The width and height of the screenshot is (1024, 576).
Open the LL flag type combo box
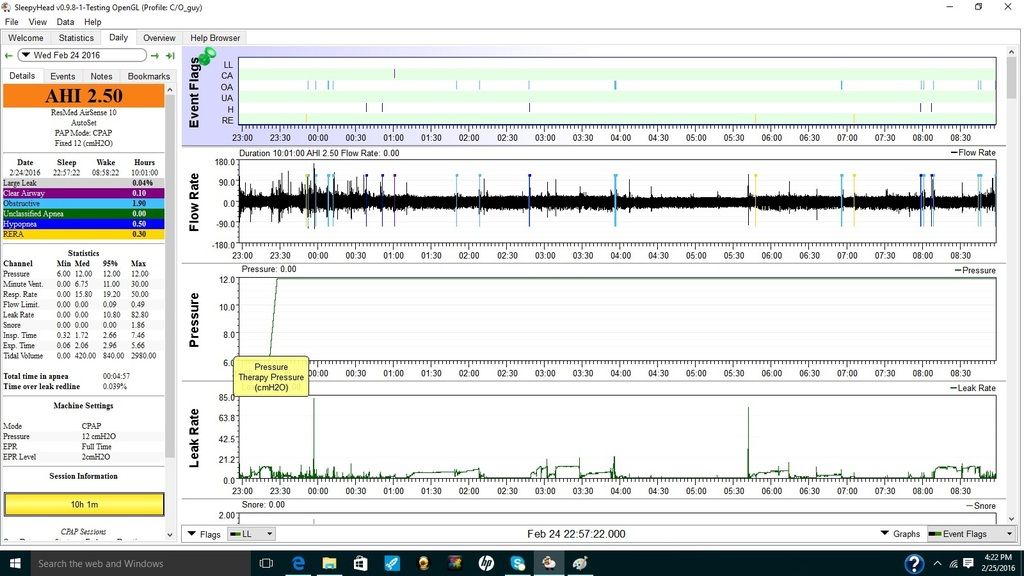point(251,534)
